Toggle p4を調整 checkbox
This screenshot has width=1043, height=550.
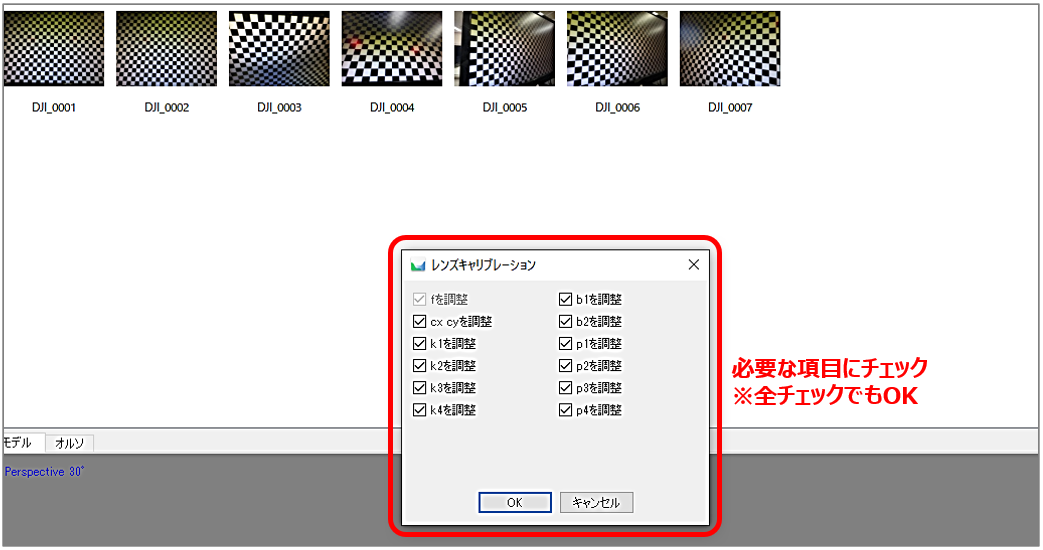(x=565, y=410)
